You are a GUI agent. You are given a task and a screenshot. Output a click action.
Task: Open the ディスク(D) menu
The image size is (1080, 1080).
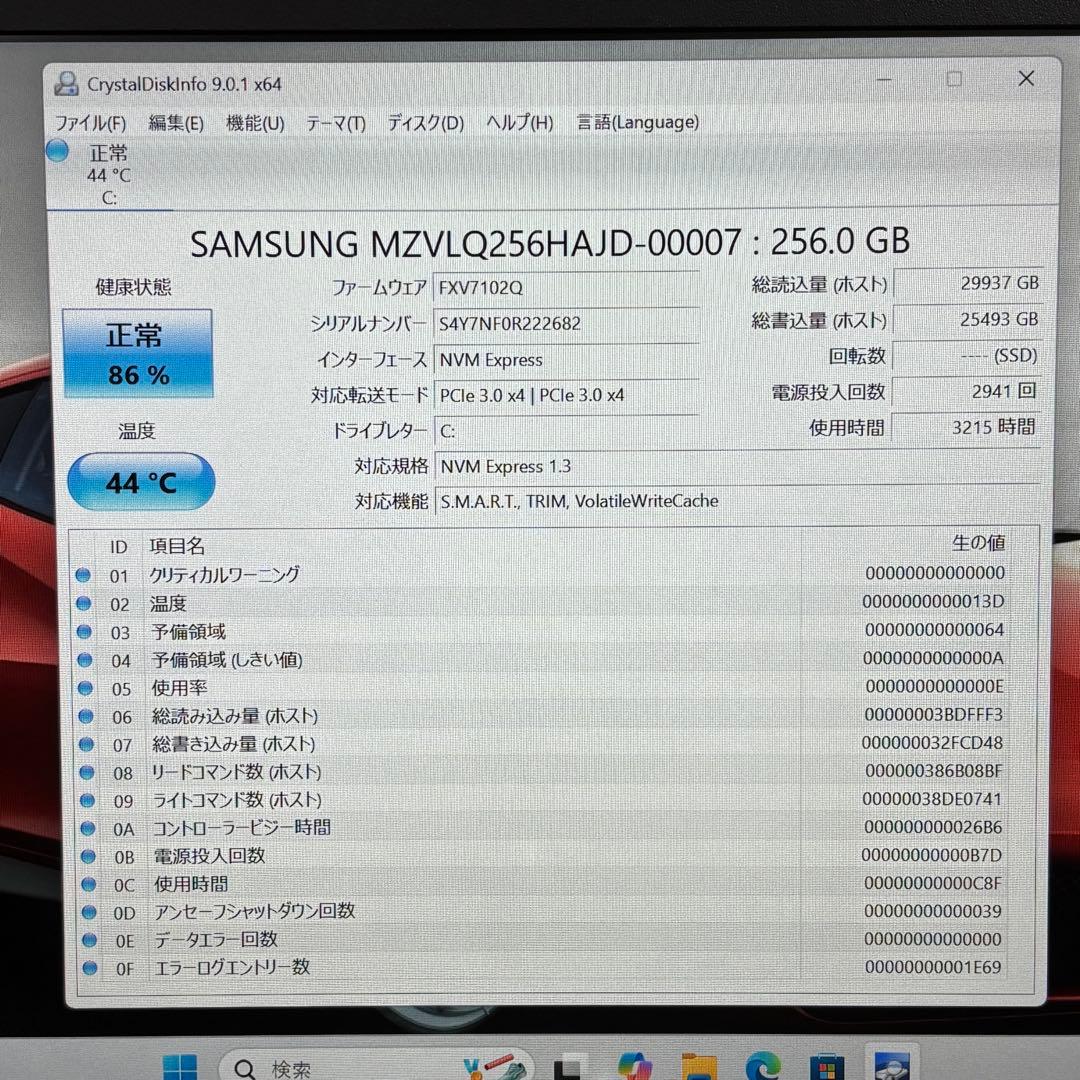(424, 122)
